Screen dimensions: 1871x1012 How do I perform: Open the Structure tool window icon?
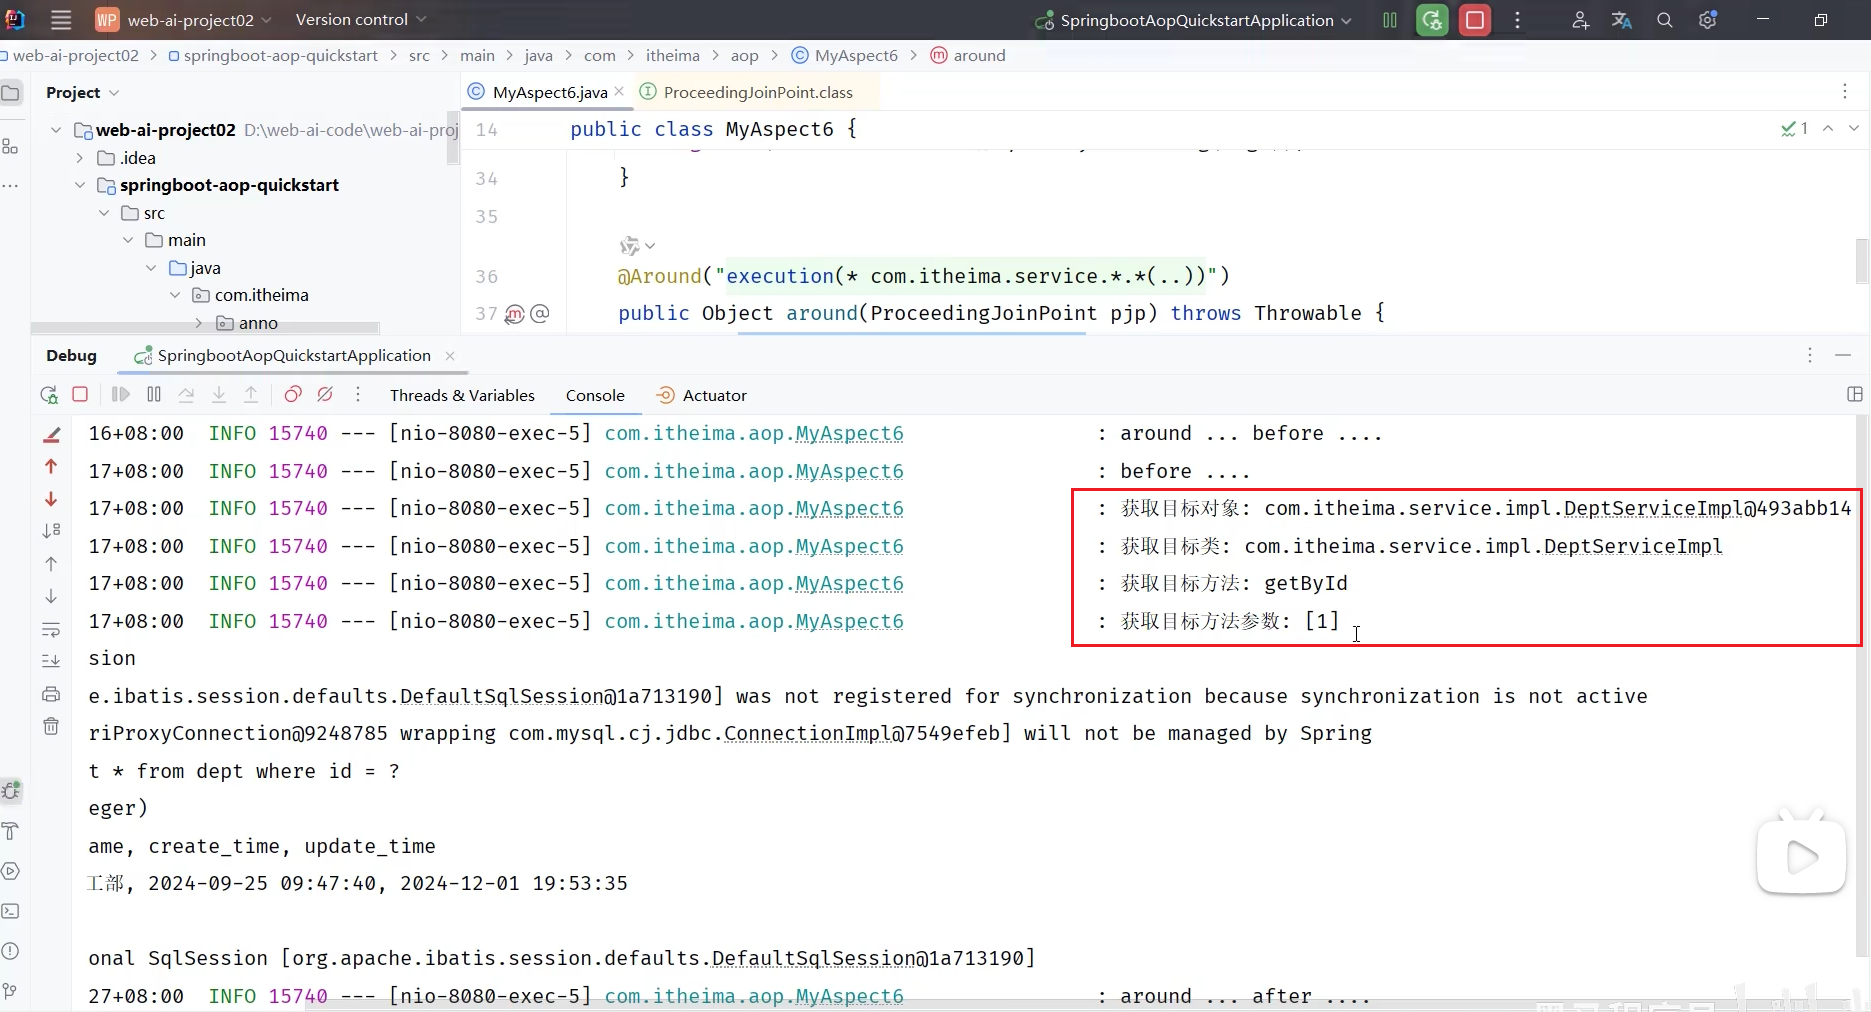point(11,146)
